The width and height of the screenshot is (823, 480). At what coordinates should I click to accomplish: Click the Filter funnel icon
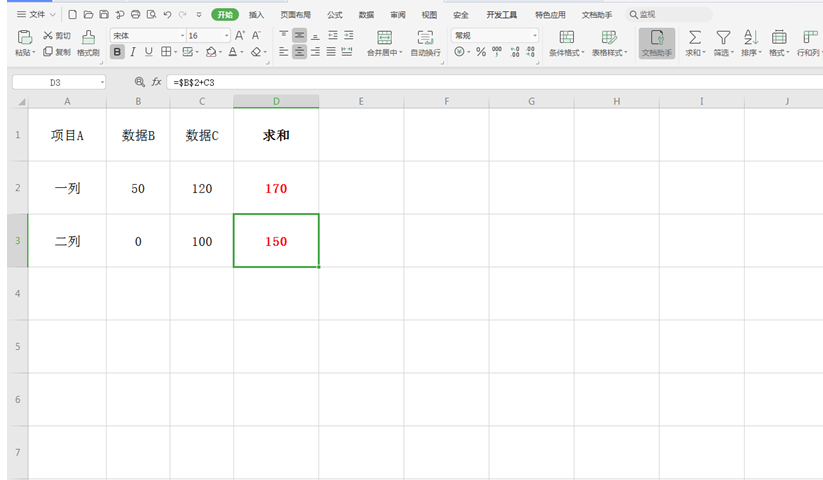coord(723,37)
